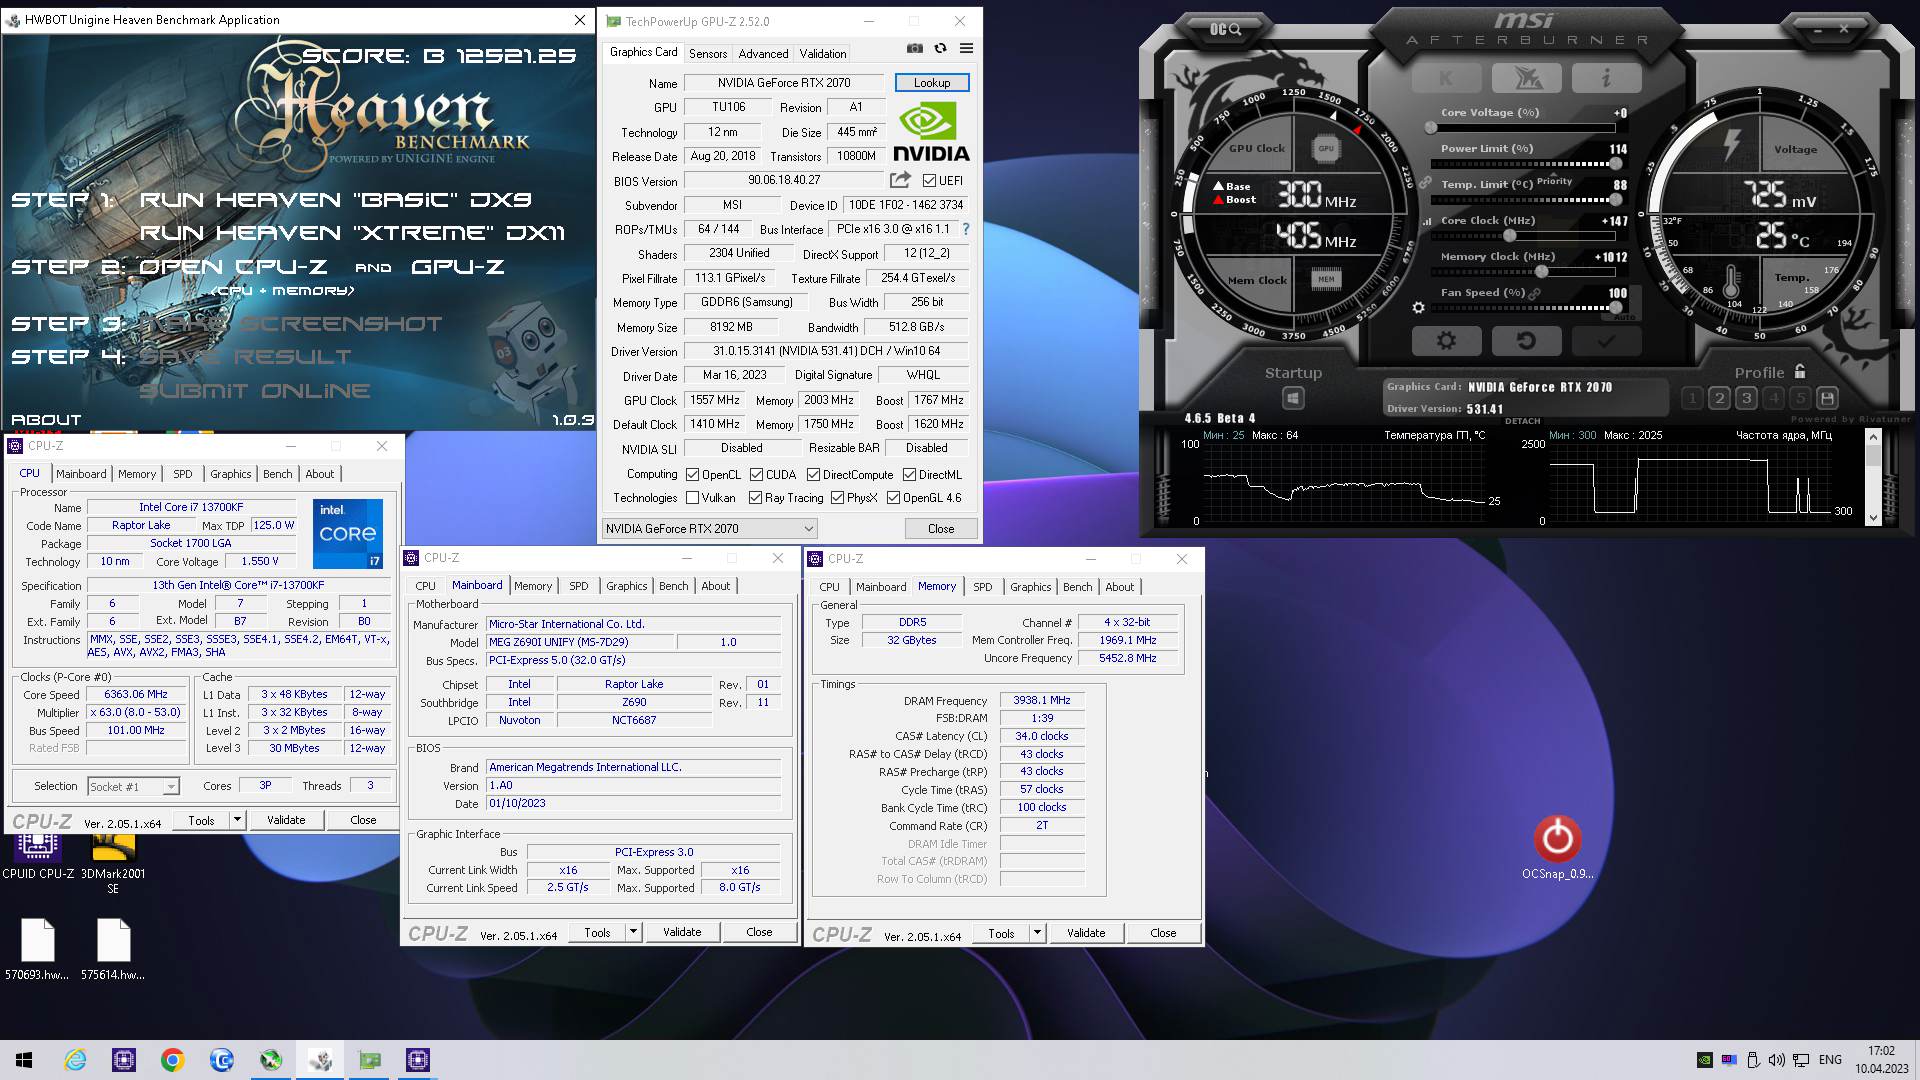Click the BIOS export/share icon in GPU-Z
Viewport: 1920px width, 1080px height.
pyautogui.click(x=900, y=180)
